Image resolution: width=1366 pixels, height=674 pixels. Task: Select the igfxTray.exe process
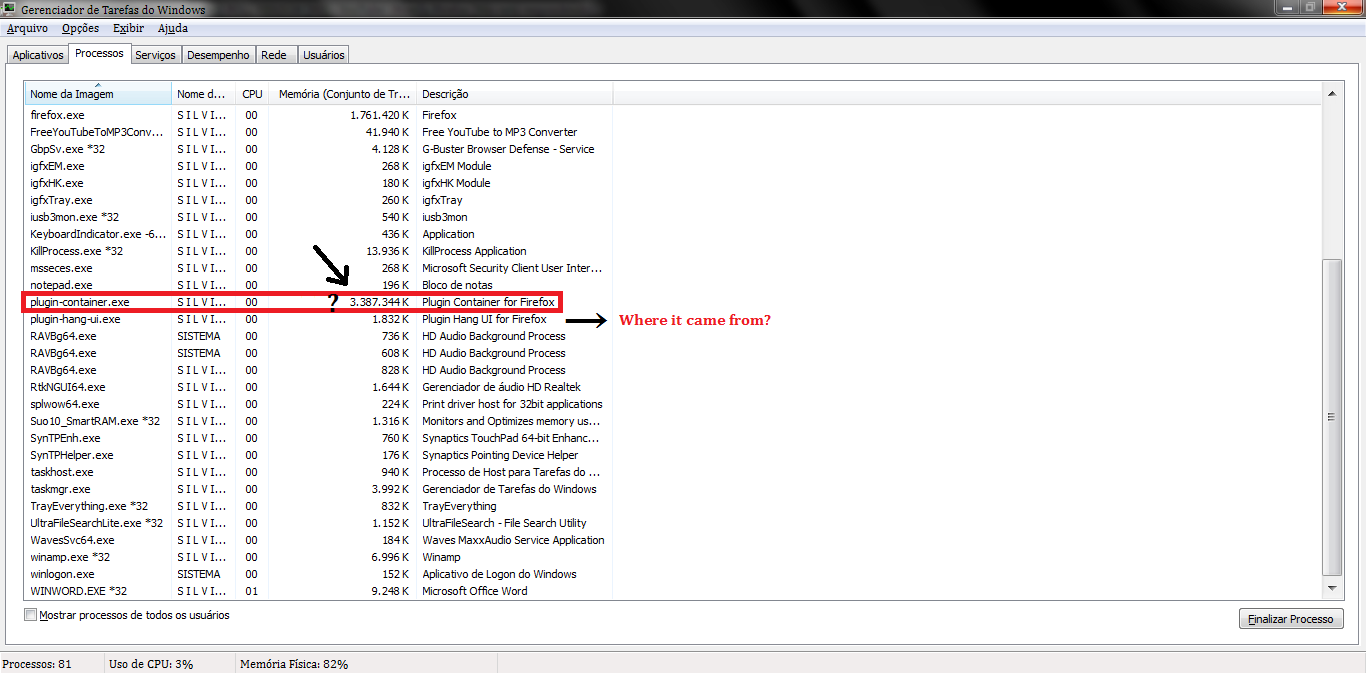tap(319, 200)
